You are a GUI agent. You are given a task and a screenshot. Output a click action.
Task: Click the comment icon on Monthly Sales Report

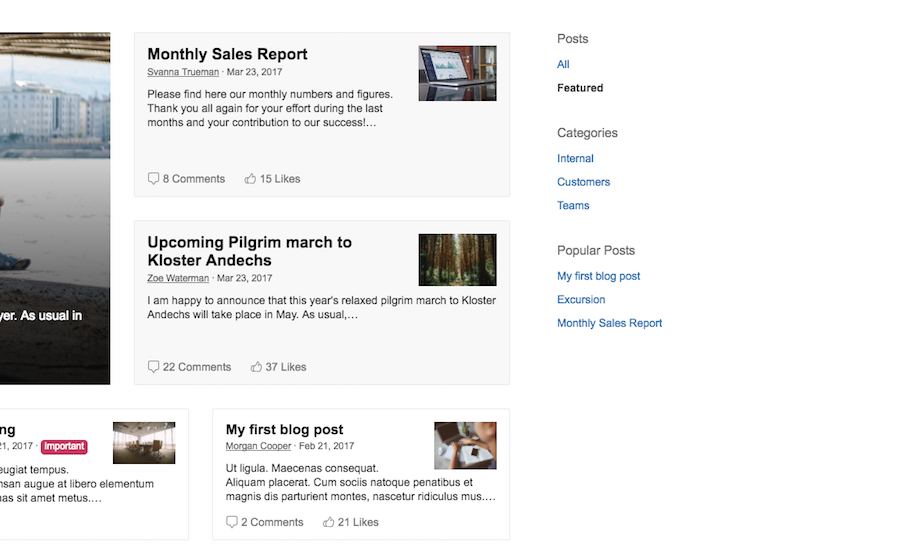coord(153,179)
